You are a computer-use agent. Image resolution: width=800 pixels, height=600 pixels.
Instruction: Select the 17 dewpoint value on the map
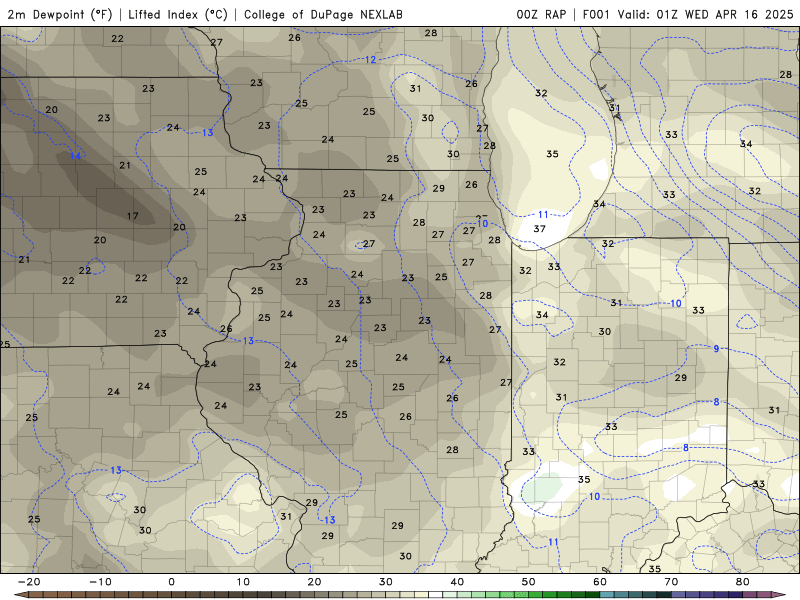click(x=133, y=216)
